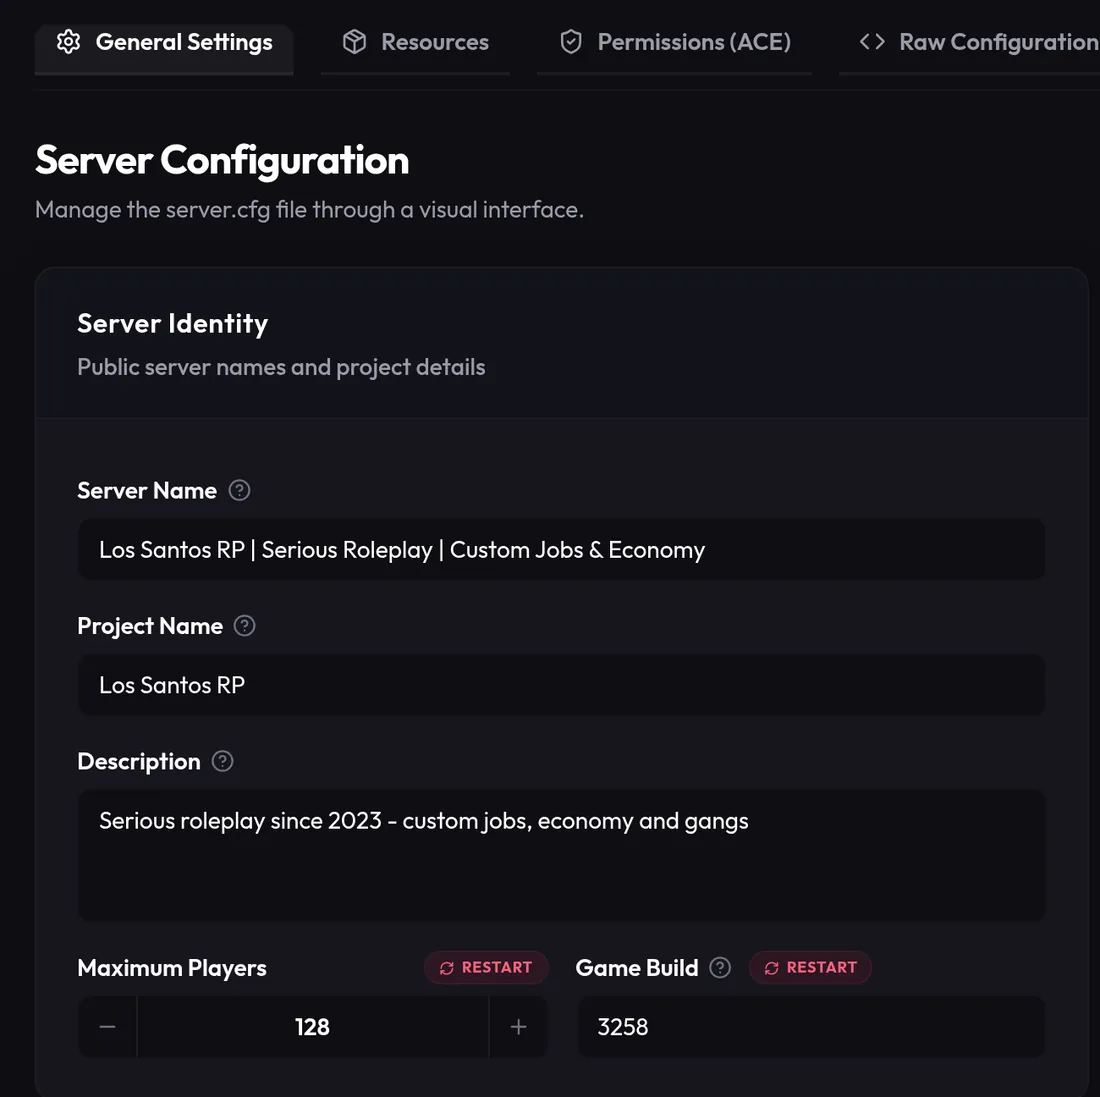The height and width of the screenshot is (1097, 1100).
Task: Click the Server Identity section title
Action: [173, 324]
